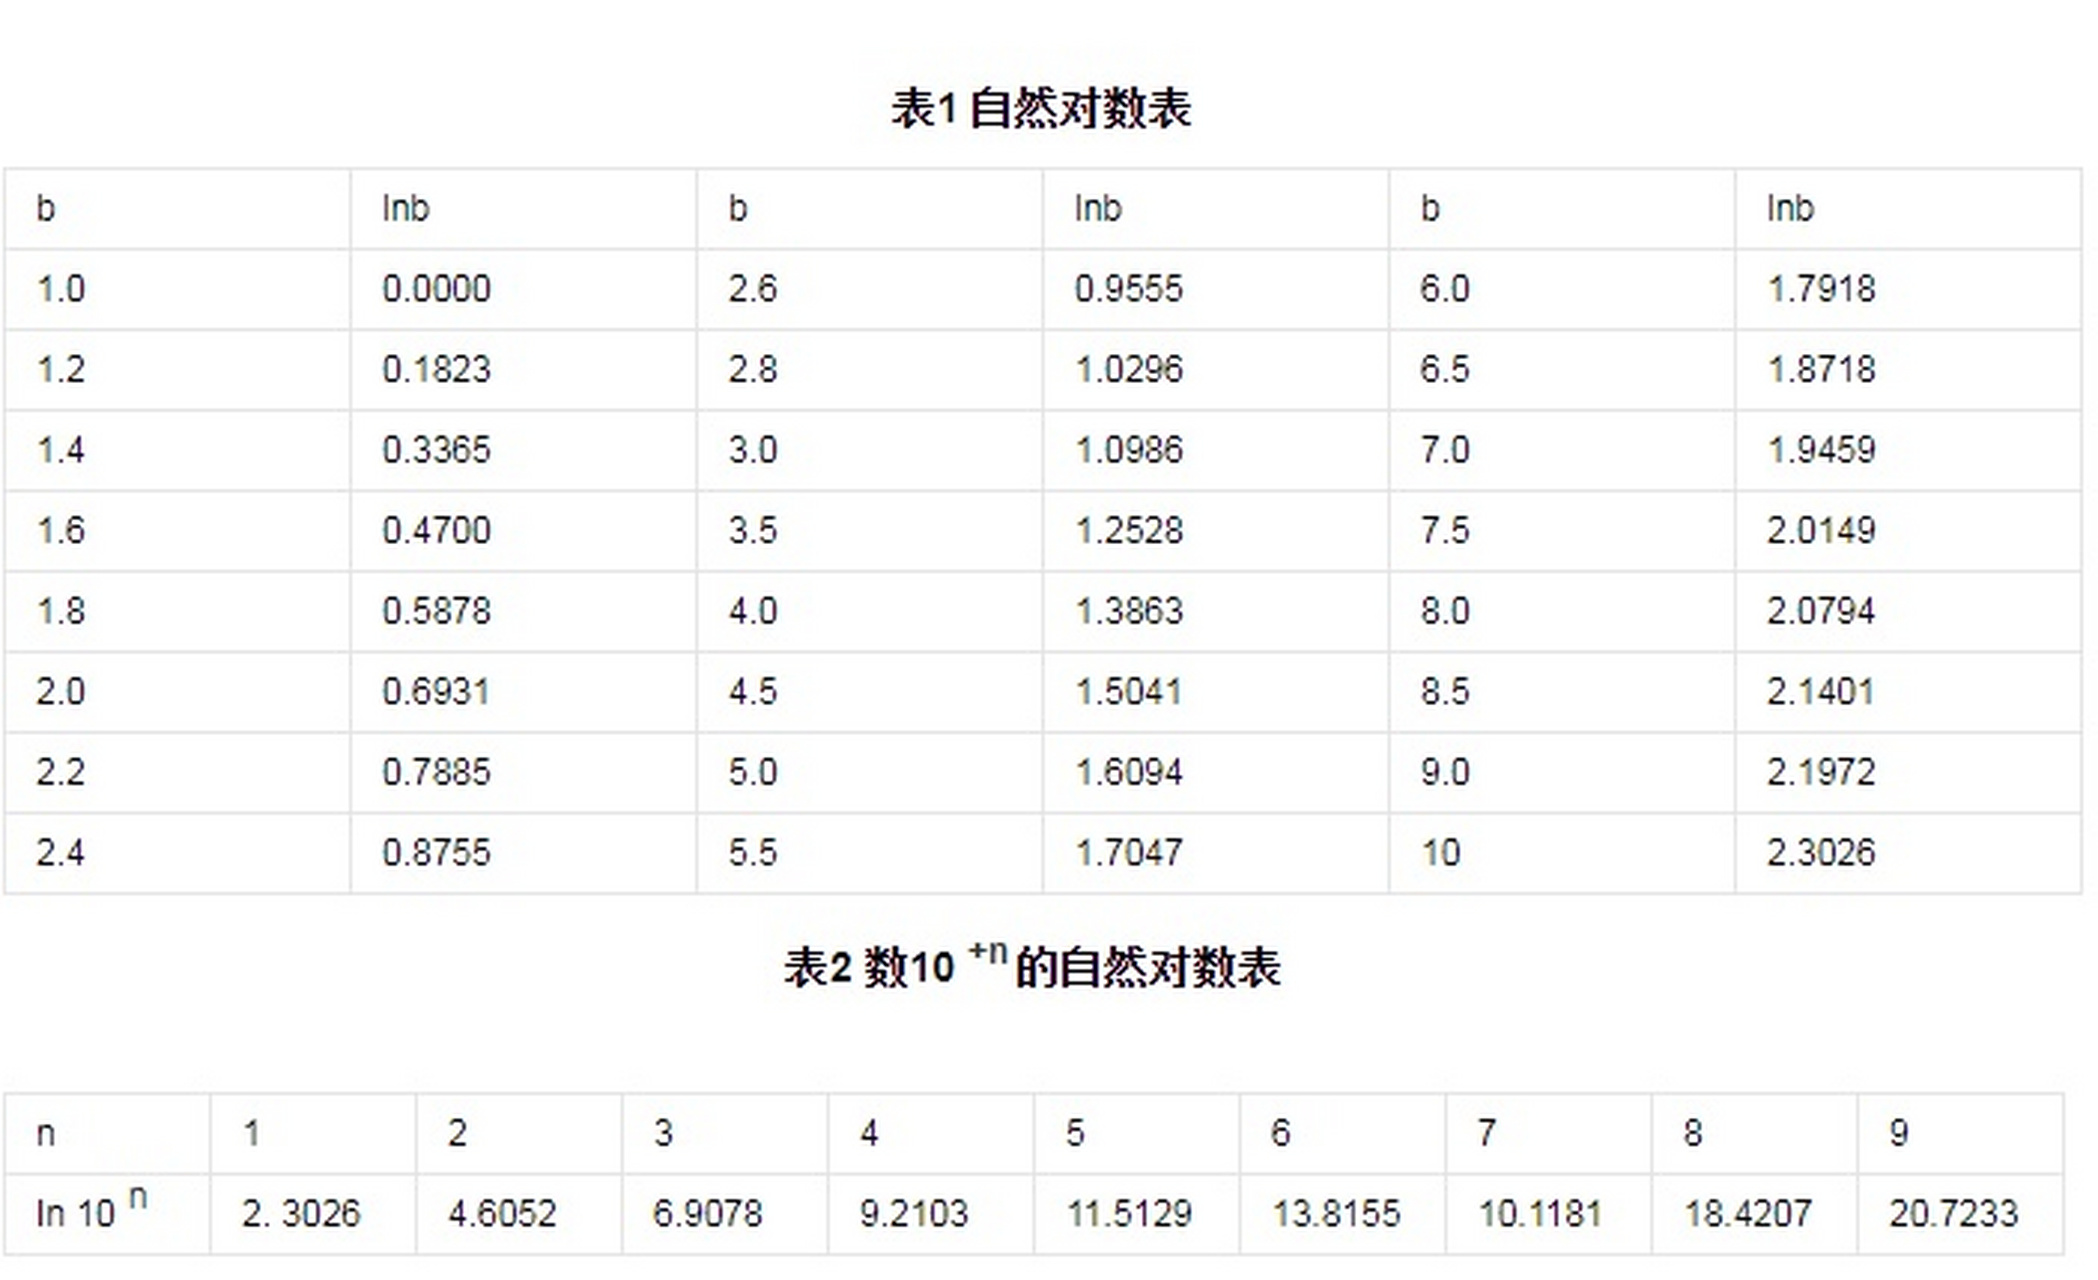This screenshot has width=2098, height=1280.
Task: Click the b value 1.6
Action: click(x=61, y=530)
